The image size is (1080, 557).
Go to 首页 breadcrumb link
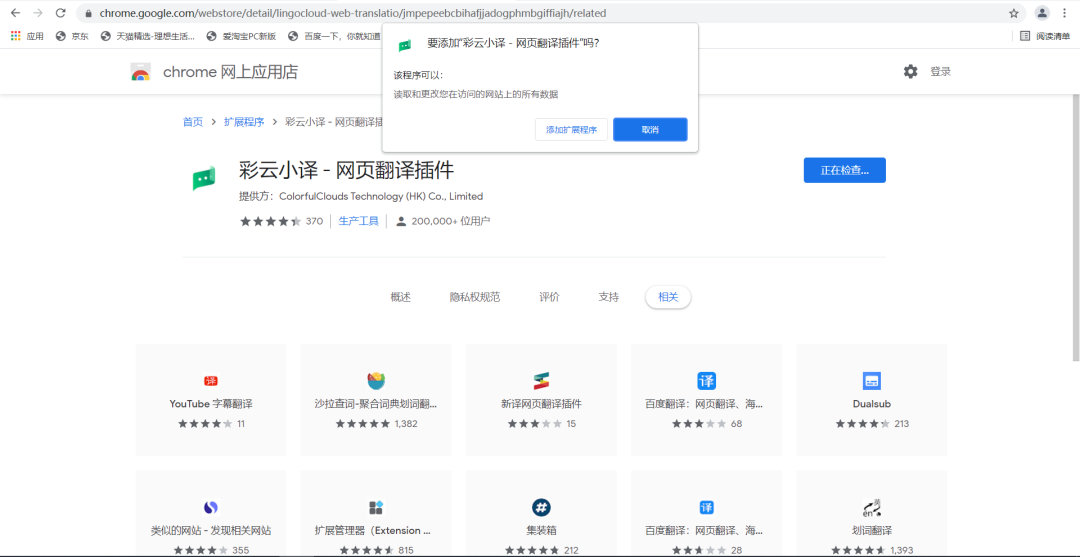pyautogui.click(x=193, y=122)
